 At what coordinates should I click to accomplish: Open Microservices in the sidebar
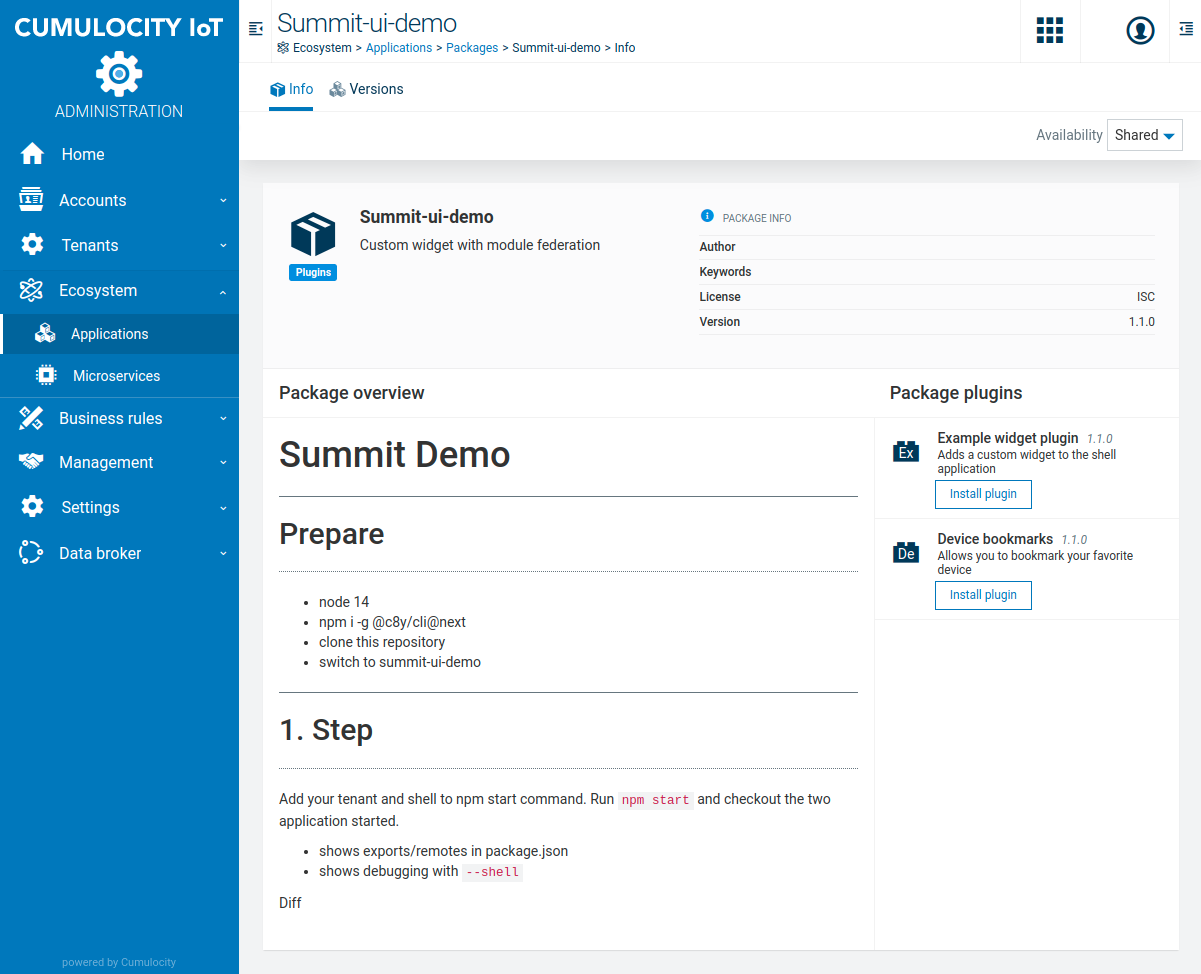(116, 376)
